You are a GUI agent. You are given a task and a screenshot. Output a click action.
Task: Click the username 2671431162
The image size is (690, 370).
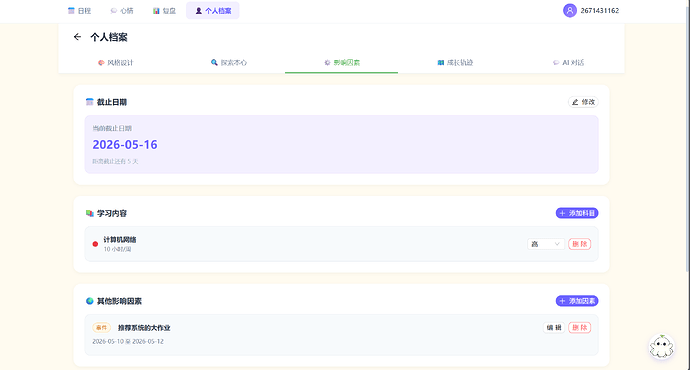pos(600,11)
